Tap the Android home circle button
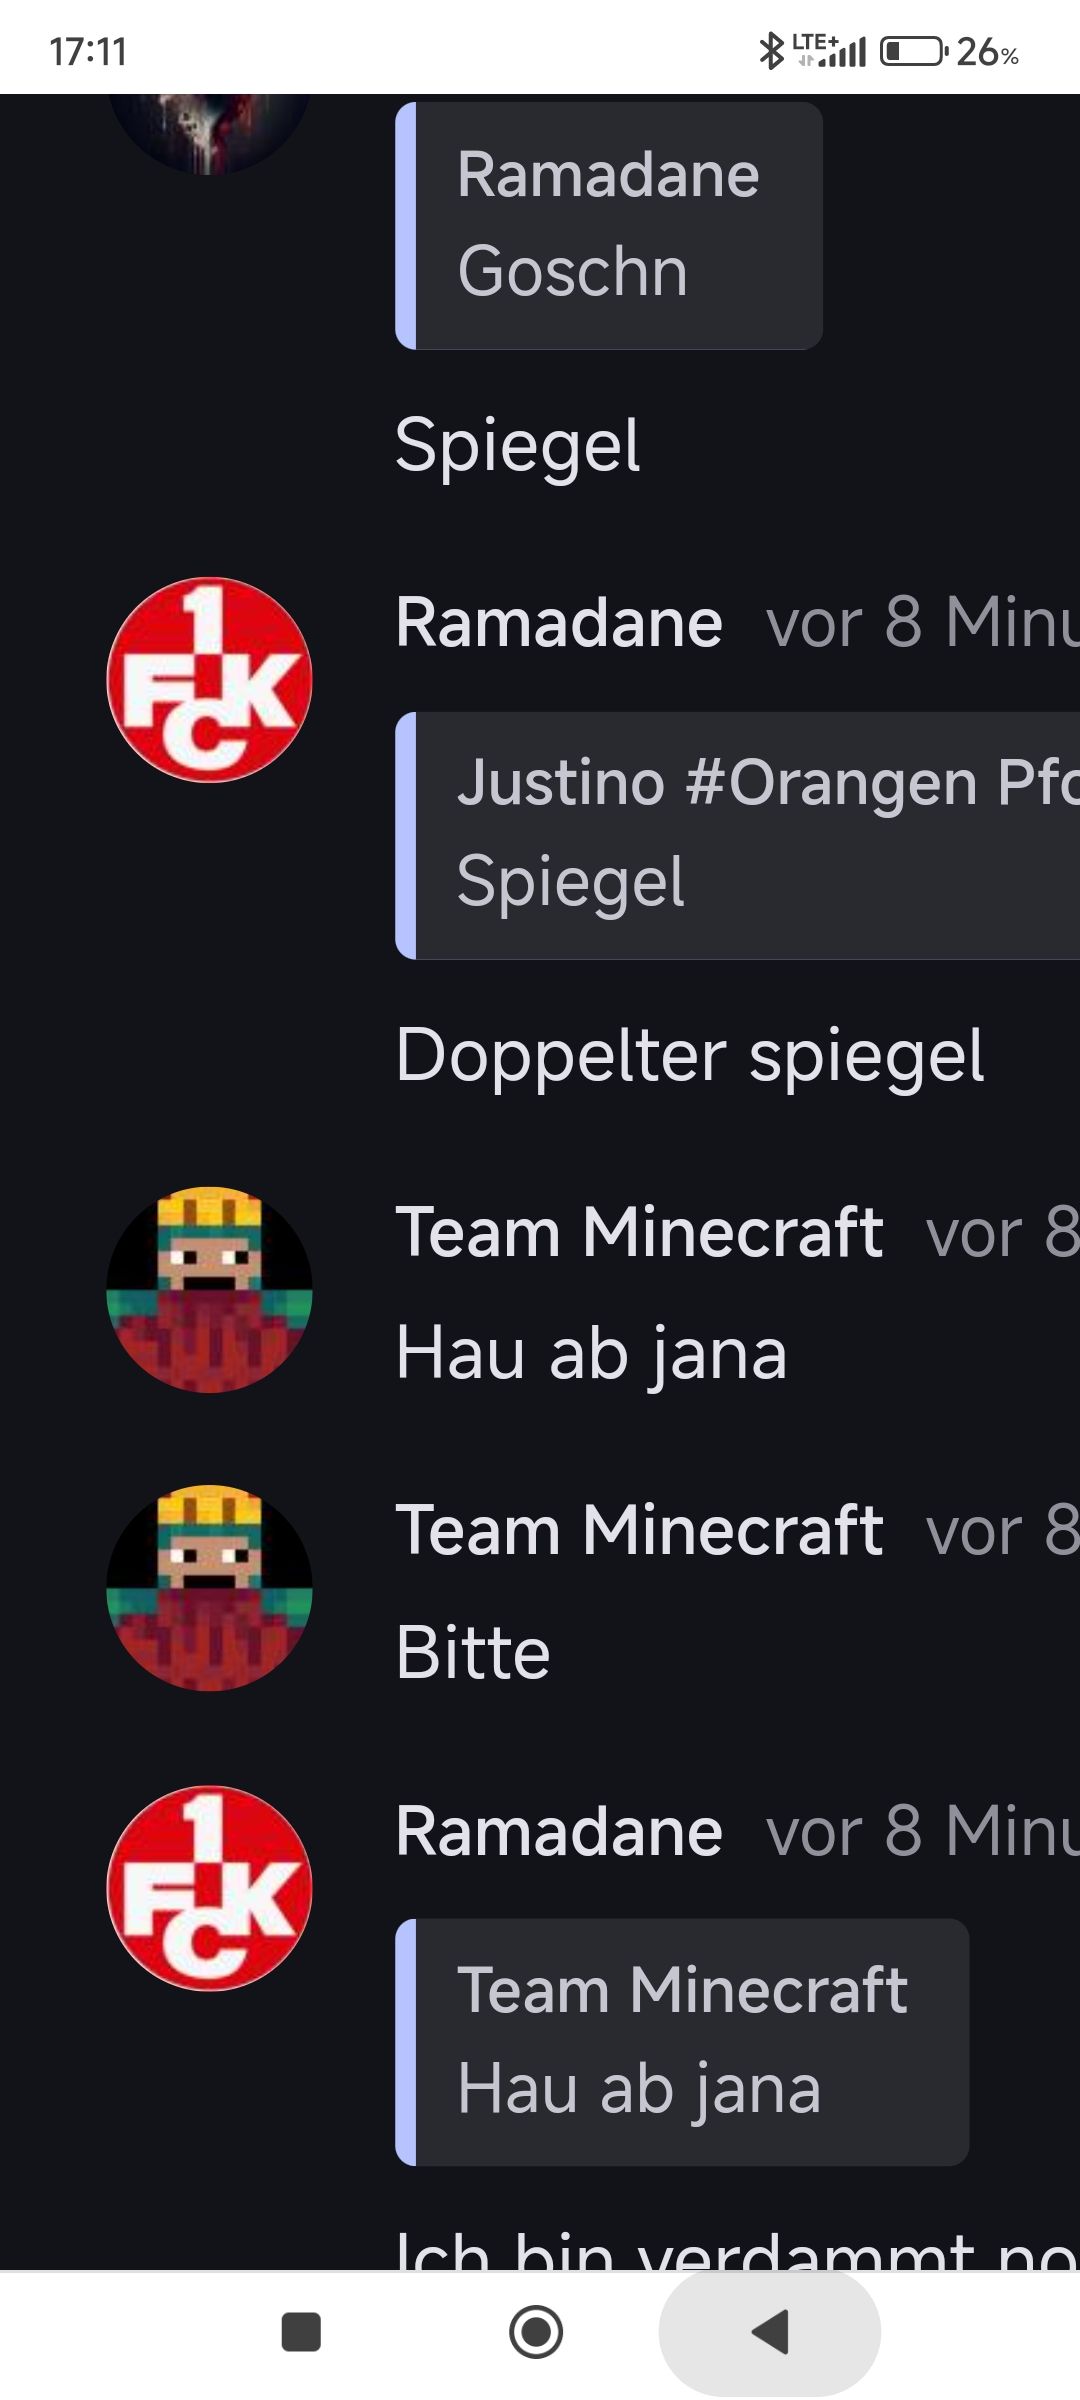The height and width of the screenshot is (2400, 1080). [536, 2332]
